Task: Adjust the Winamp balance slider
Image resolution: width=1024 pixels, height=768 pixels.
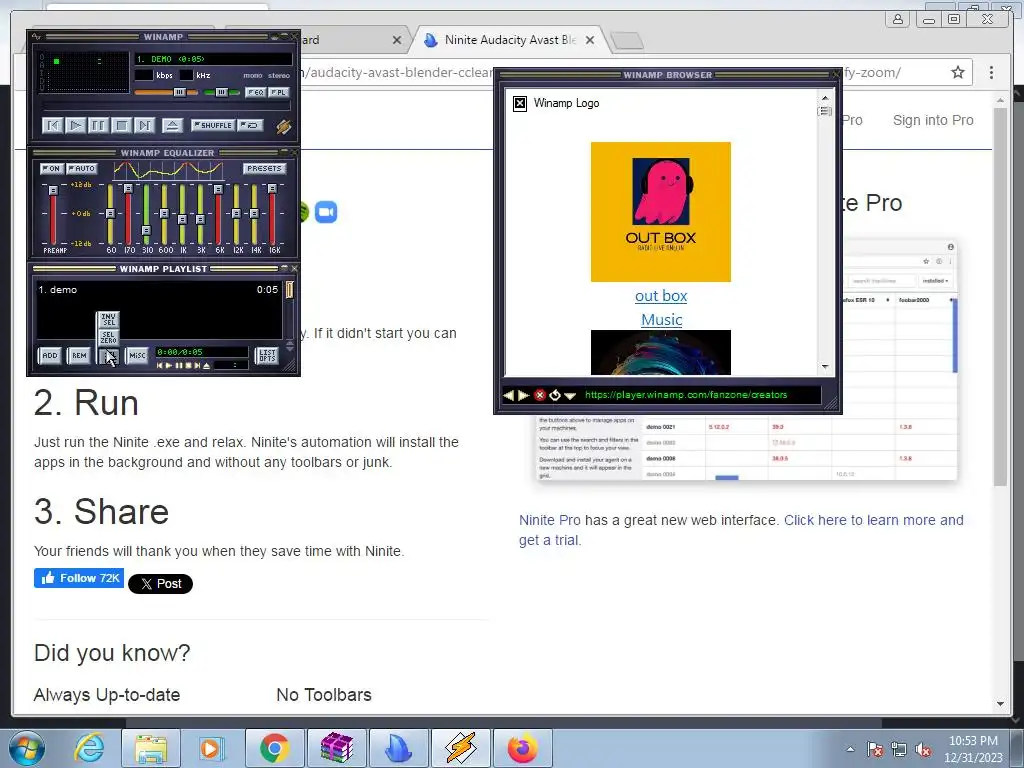Action: pos(221,92)
